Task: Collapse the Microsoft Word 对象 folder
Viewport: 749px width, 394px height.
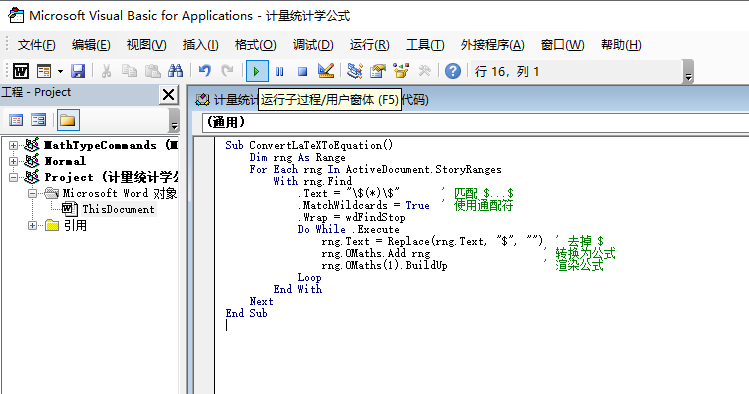Action: 32,193
